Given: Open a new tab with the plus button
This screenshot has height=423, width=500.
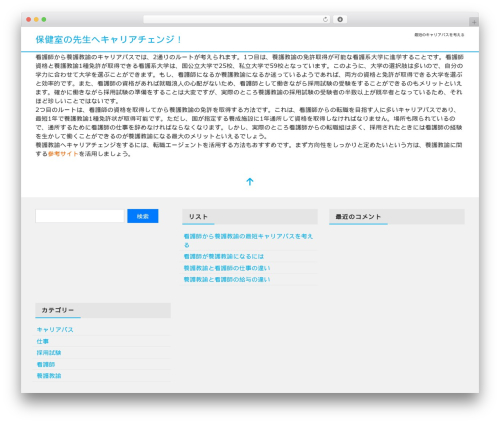Looking at the screenshot, I should coord(474,22).
